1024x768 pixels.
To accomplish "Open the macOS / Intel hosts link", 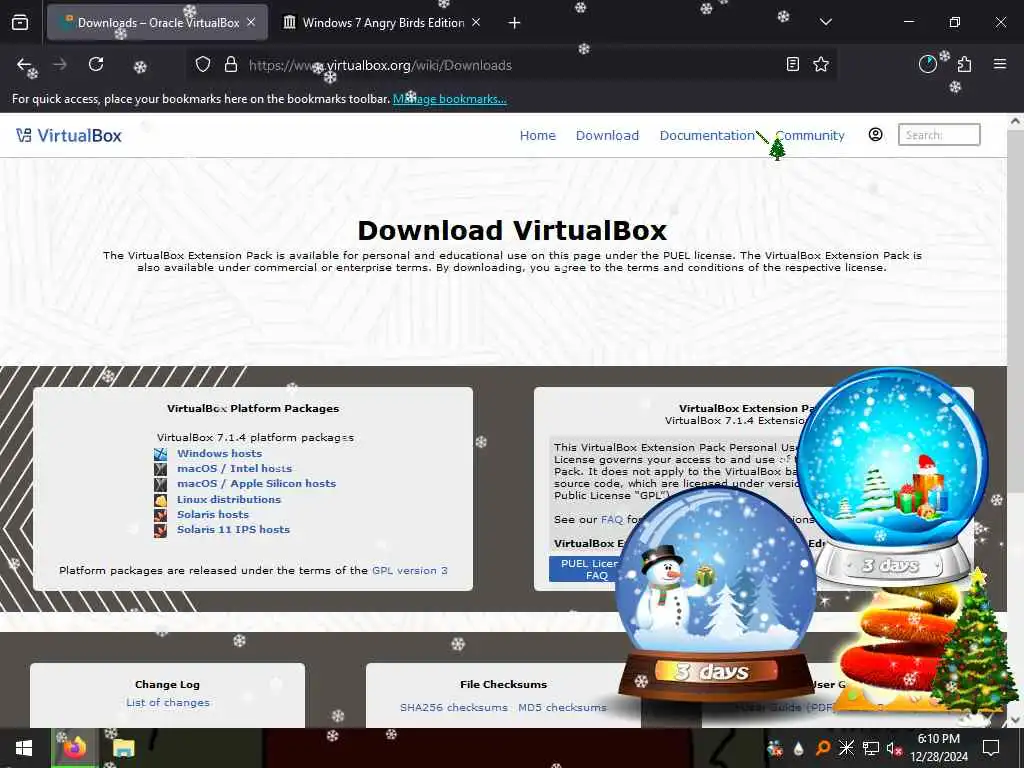I will coord(234,468).
